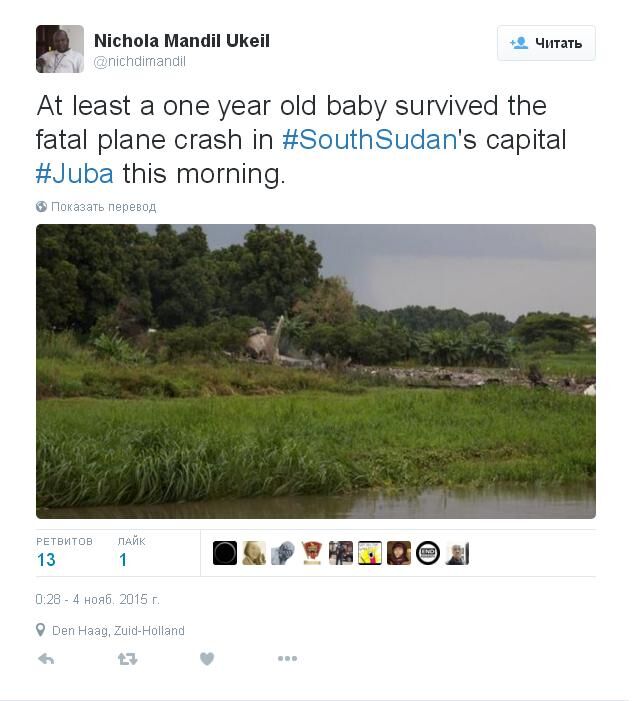The height and width of the screenshot is (701, 640).
Task: Enlarge the plane crash photo
Action: click(x=316, y=371)
